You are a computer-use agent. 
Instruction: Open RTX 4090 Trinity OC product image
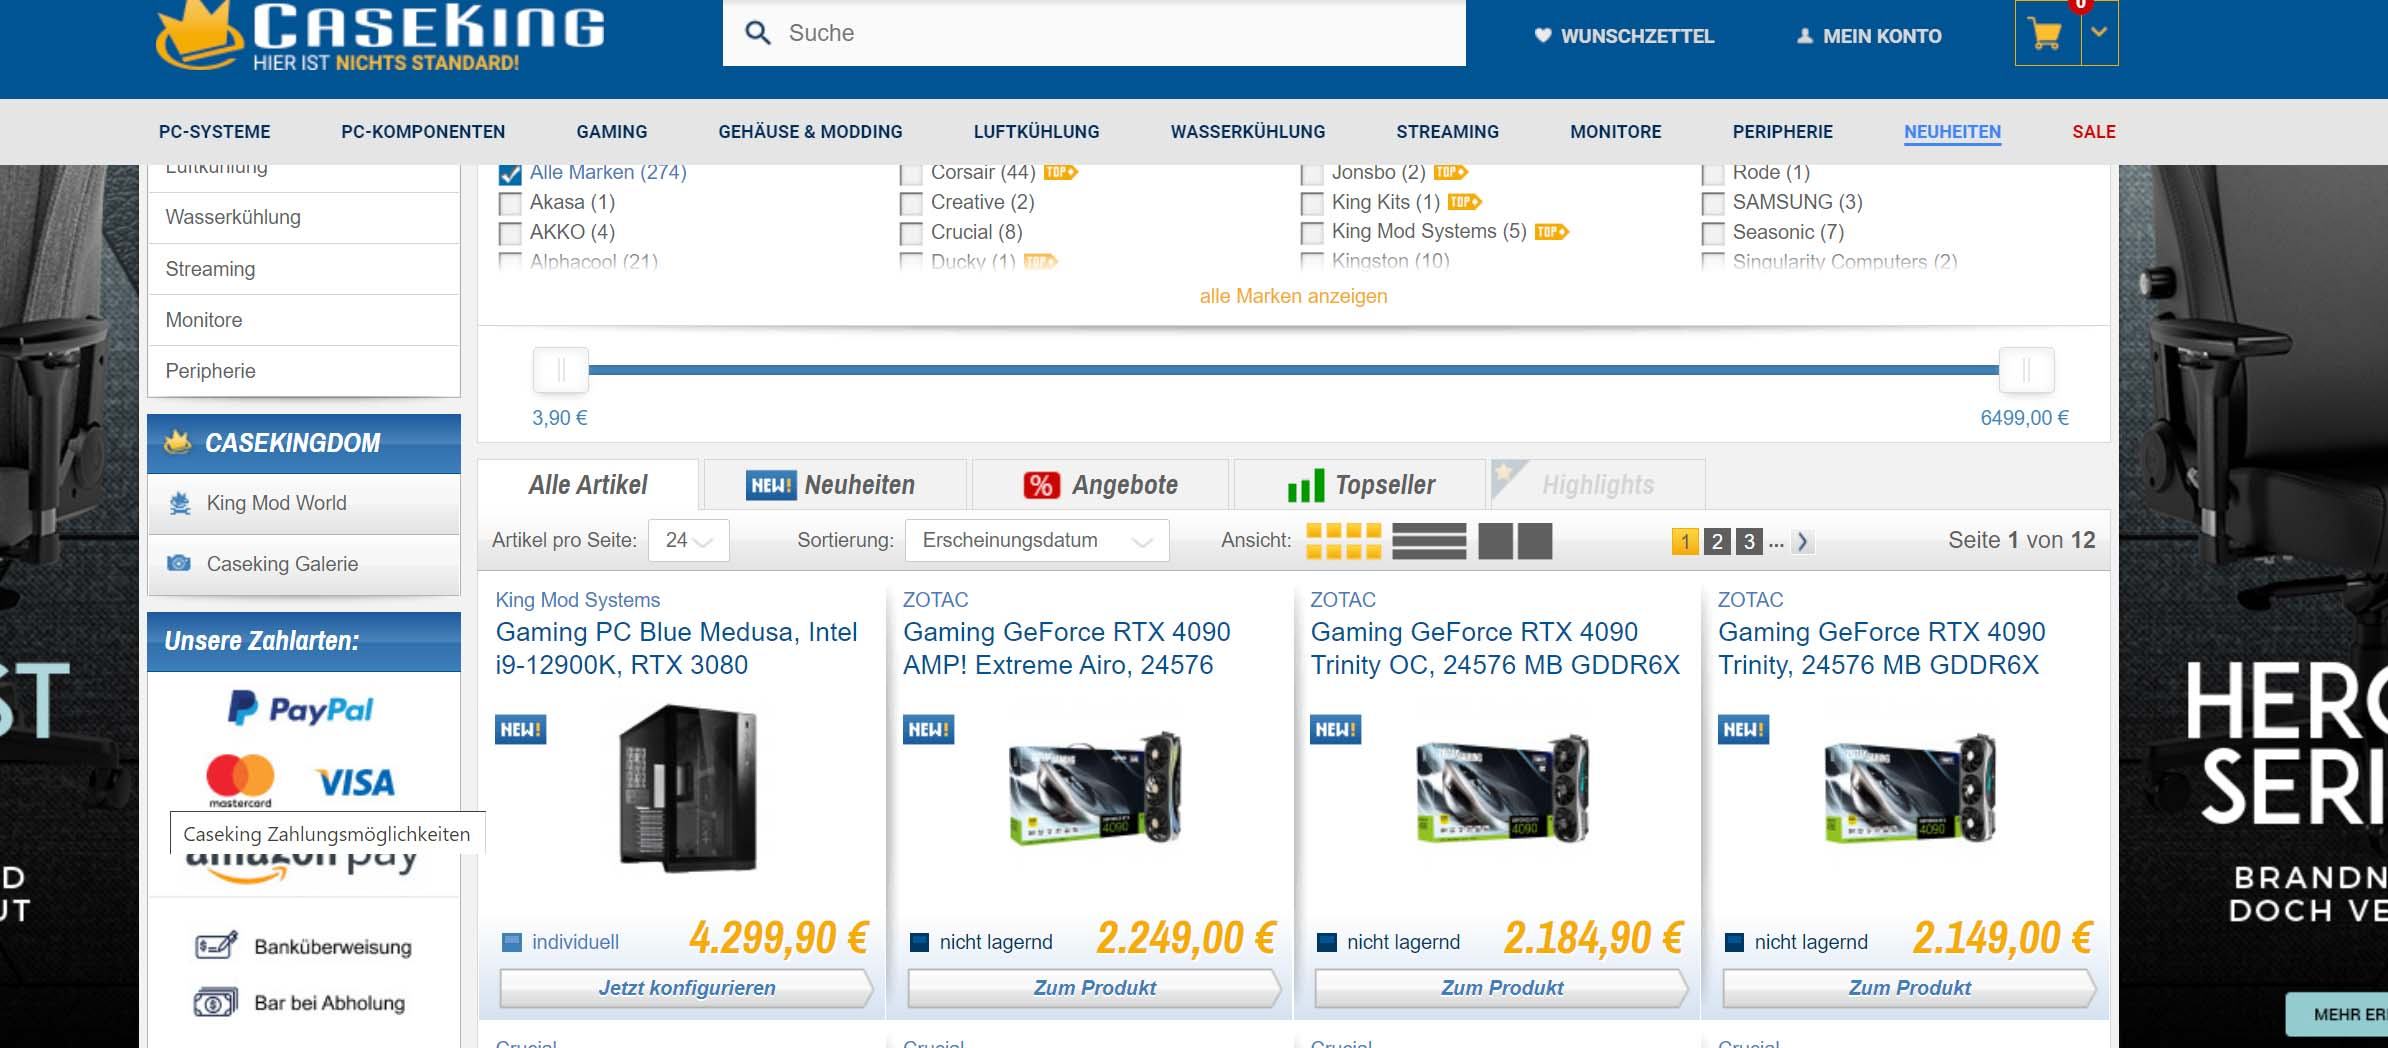(x=1503, y=790)
